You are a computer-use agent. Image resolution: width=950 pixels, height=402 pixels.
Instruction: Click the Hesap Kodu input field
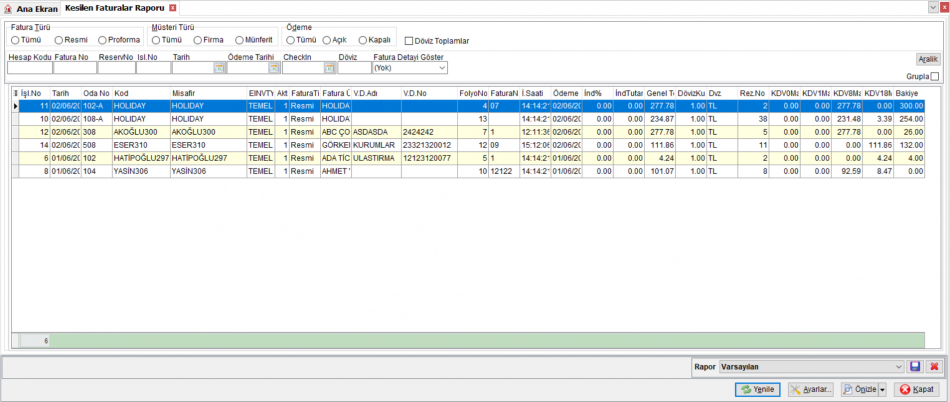click(x=30, y=68)
